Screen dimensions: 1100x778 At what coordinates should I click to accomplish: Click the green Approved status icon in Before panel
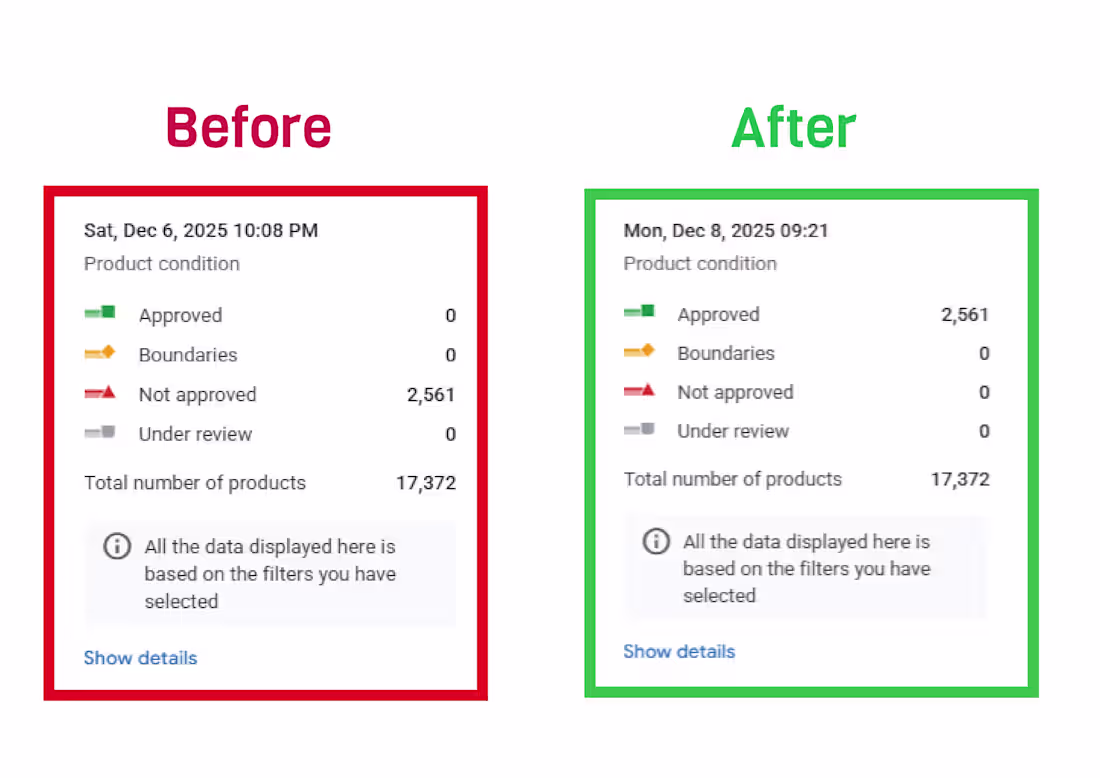[x=100, y=311]
